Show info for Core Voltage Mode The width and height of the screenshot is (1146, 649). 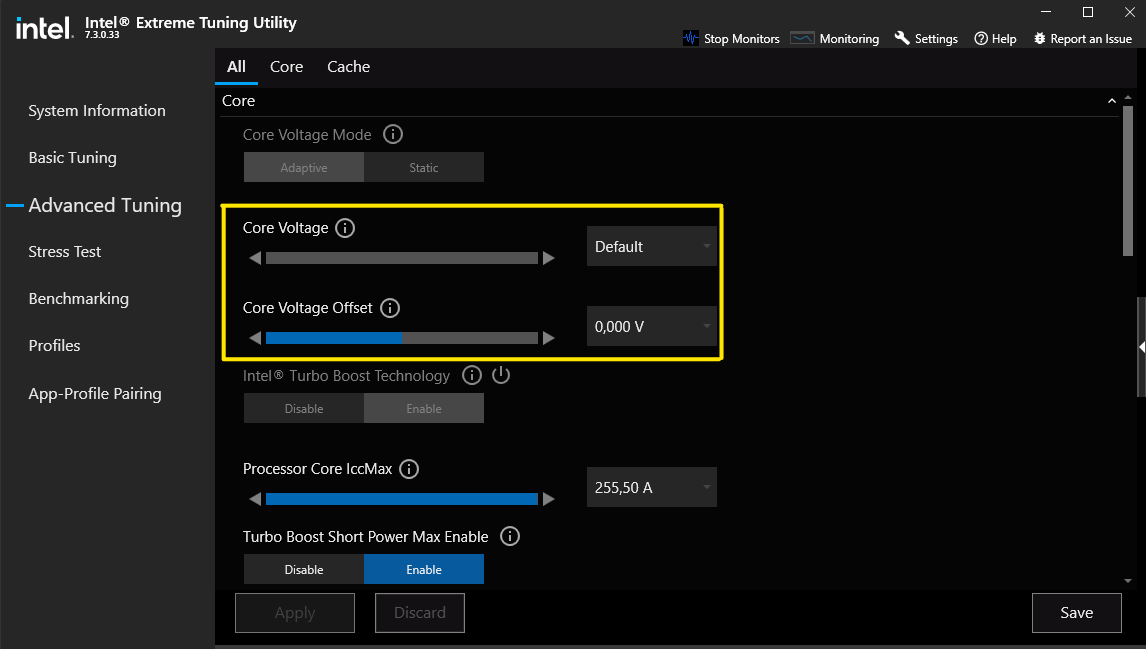[392, 134]
